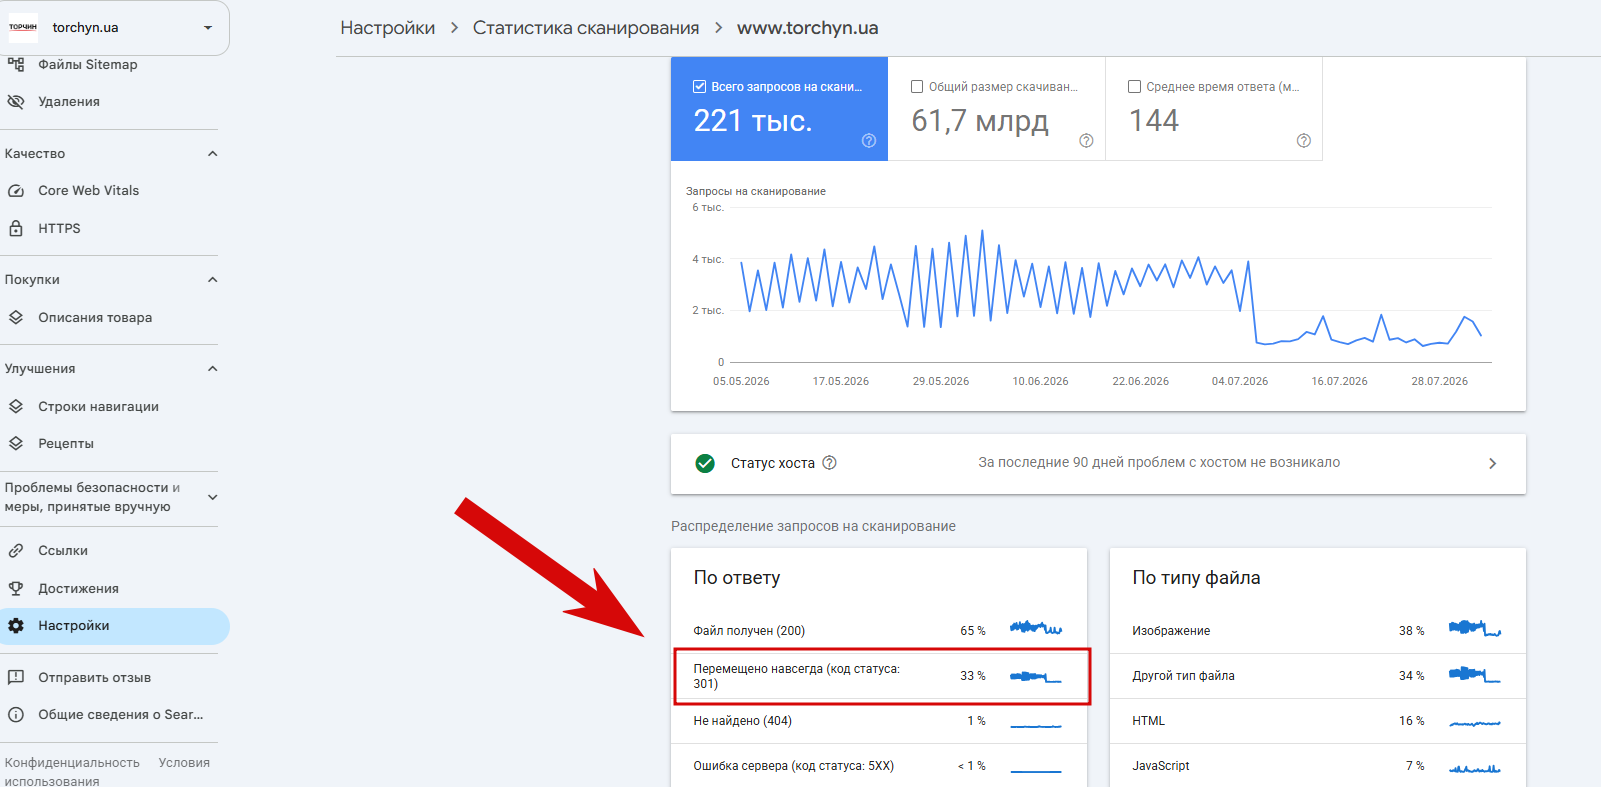Viewport: 1601px width, 787px height.
Task: Open Другой тип файла row
Action: pyautogui.click(x=1318, y=676)
